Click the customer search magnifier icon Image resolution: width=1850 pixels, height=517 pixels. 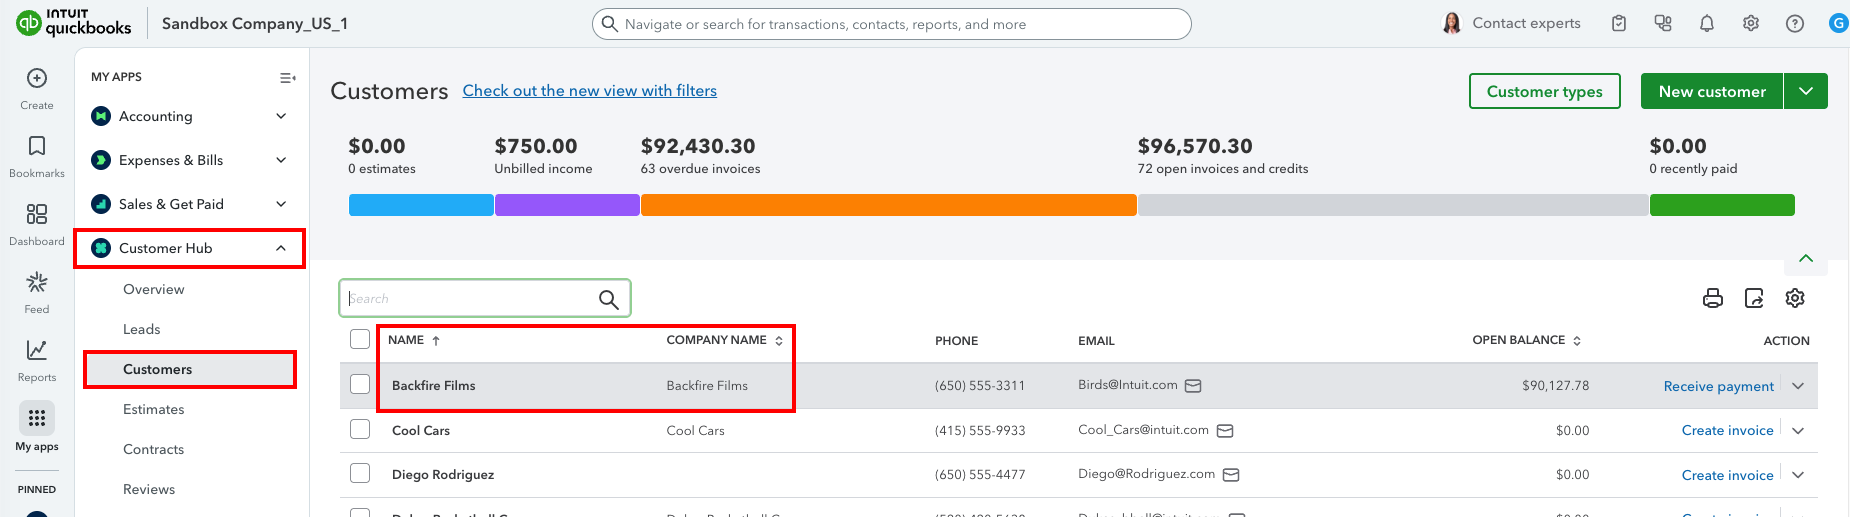click(608, 299)
